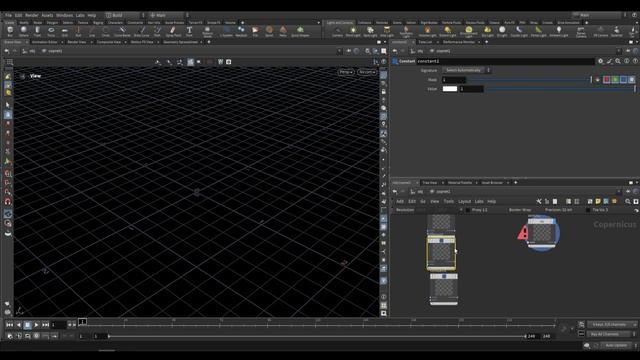Image resolution: width=640 pixels, height=360 pixels.
Task: Toggle the red channel mask button
Action: pyautogui.click(x=607, y=80)
